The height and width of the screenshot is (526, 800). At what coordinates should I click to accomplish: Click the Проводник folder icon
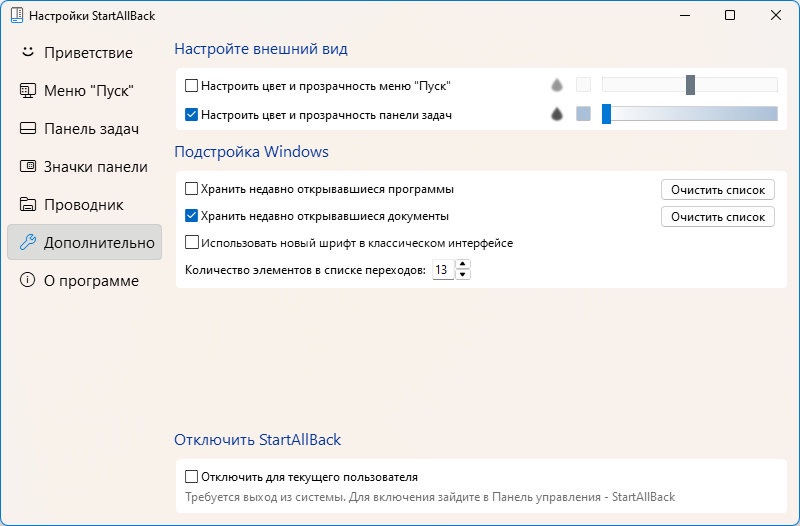28,204
